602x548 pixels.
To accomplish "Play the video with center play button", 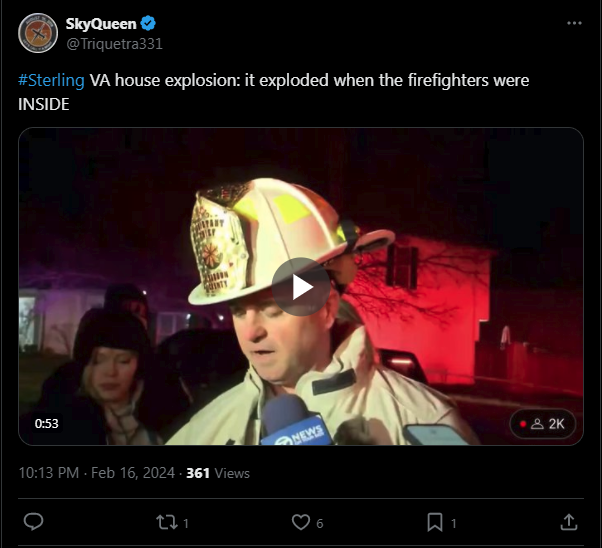I will [301, 287].
